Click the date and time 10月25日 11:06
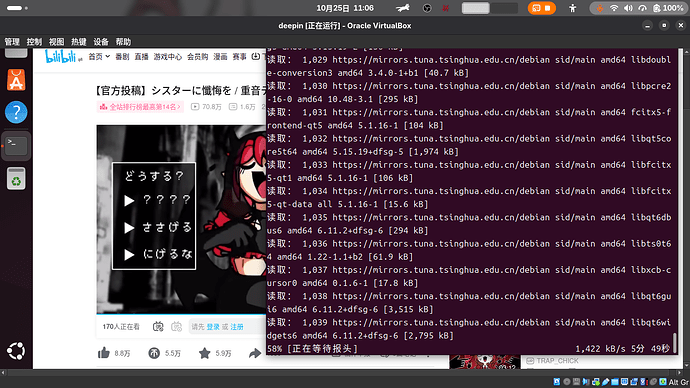Image resolution: width=690 pixels, height=388 pixels. pos(345,8)
